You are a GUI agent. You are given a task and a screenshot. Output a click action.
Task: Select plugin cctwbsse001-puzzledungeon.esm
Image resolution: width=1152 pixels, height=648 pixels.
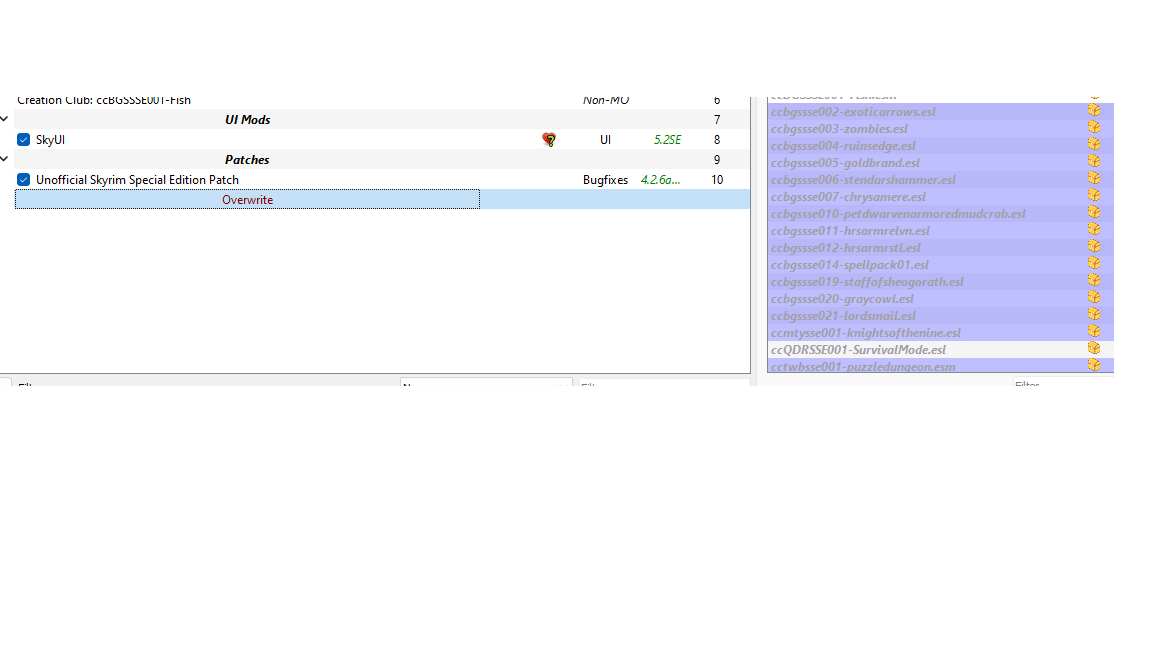(x=863, y=367)
